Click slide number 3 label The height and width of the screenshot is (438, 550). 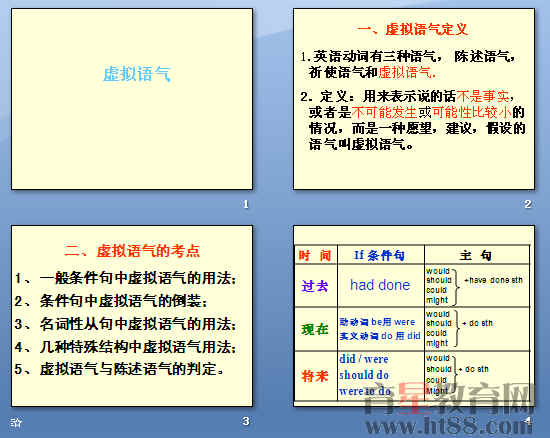click(246, 421)
